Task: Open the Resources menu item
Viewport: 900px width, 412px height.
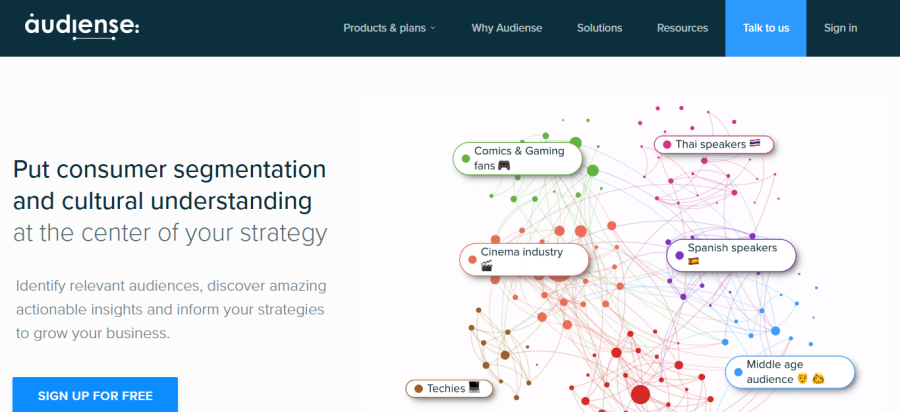Action: coord(682,28)
